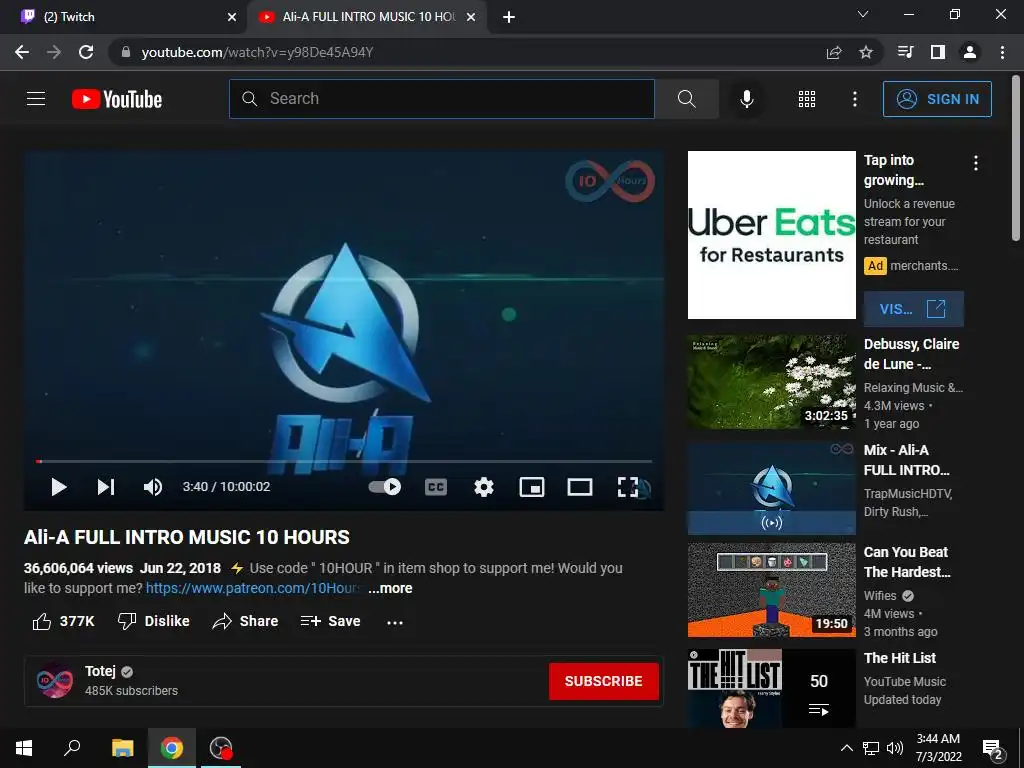Toggle Chrome side panel
The width and height of the screenshot is (1024, 768).
point(938,52)
